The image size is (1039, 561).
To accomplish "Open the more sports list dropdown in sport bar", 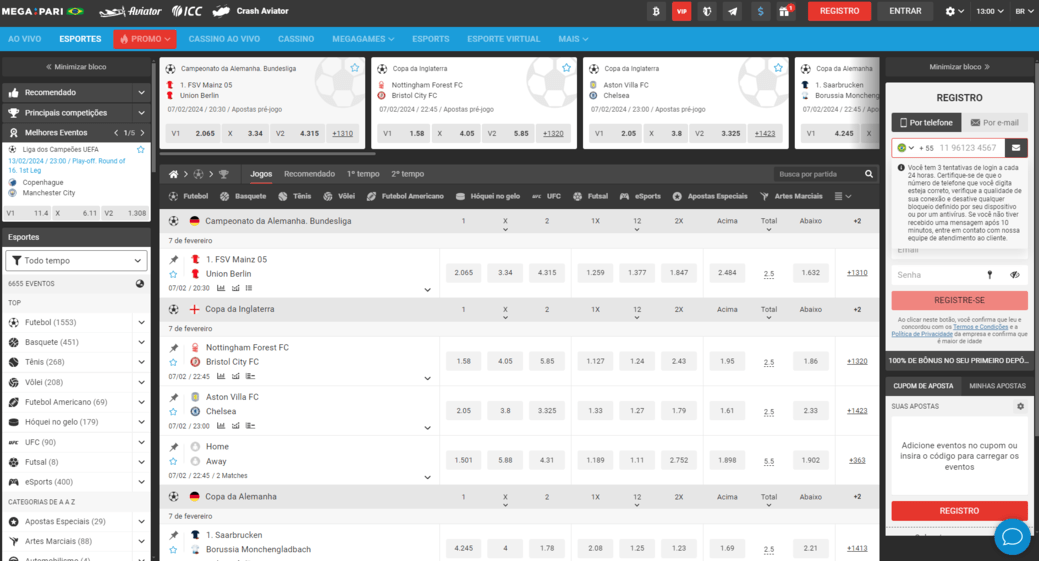I will (x=843, y=196).
